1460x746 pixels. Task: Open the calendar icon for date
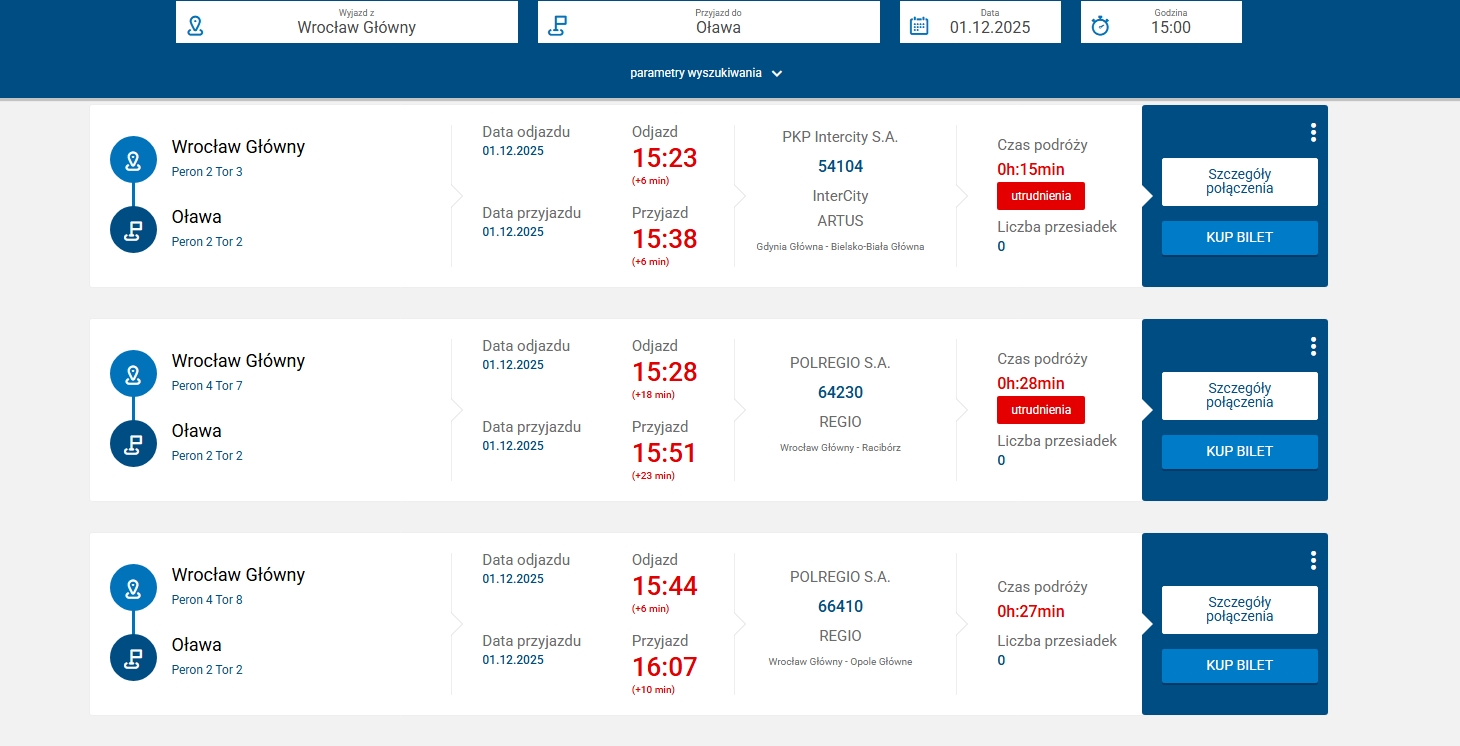[919, 26]
